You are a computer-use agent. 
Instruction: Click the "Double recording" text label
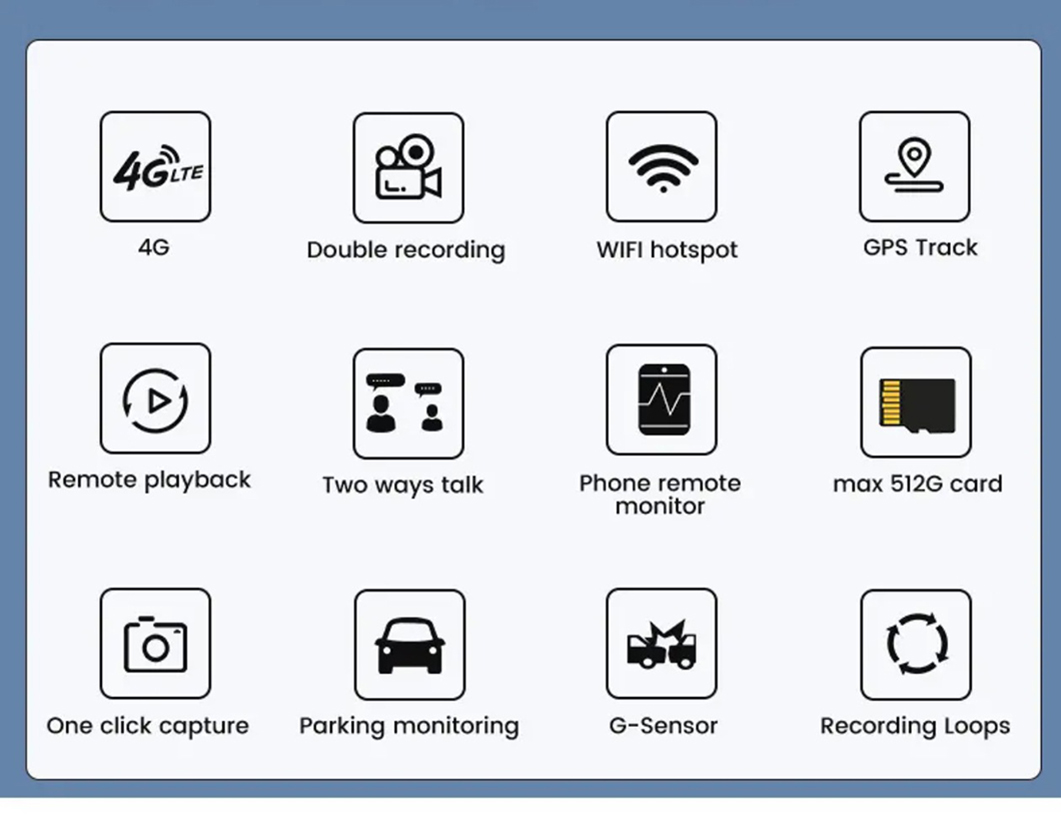coord(406,250)
